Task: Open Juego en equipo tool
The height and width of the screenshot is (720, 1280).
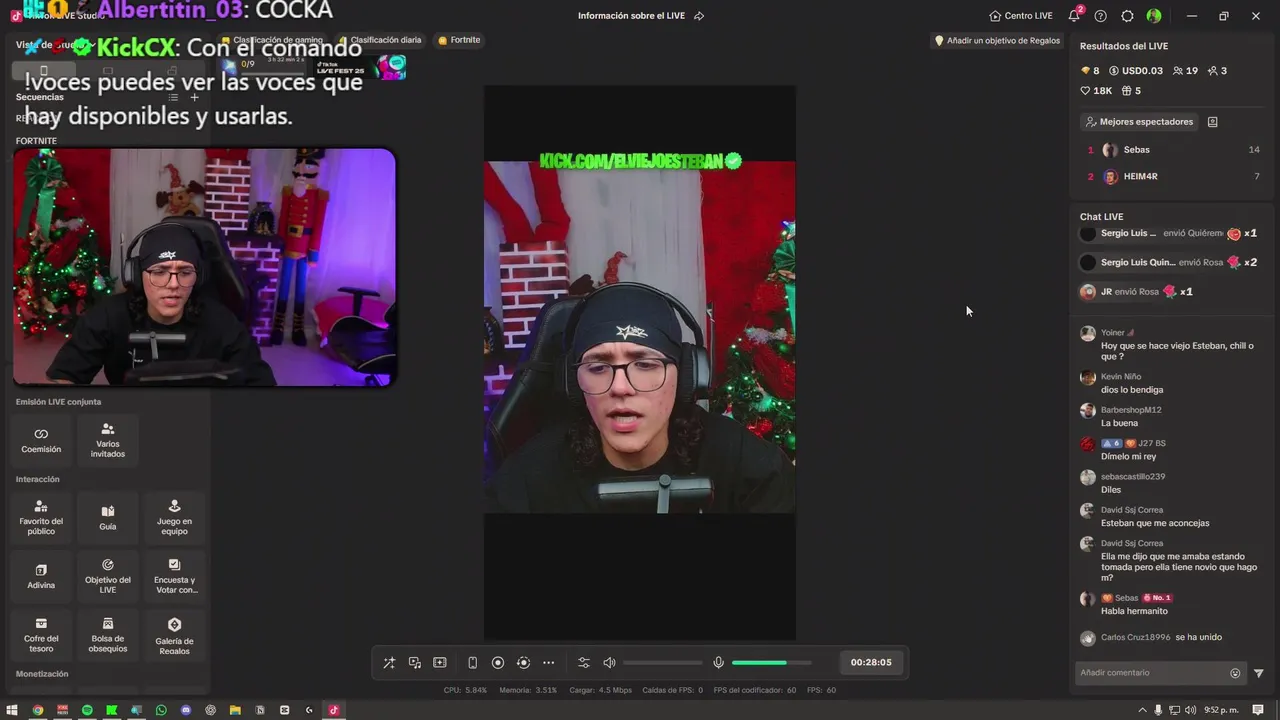Action: coord(174,517)
